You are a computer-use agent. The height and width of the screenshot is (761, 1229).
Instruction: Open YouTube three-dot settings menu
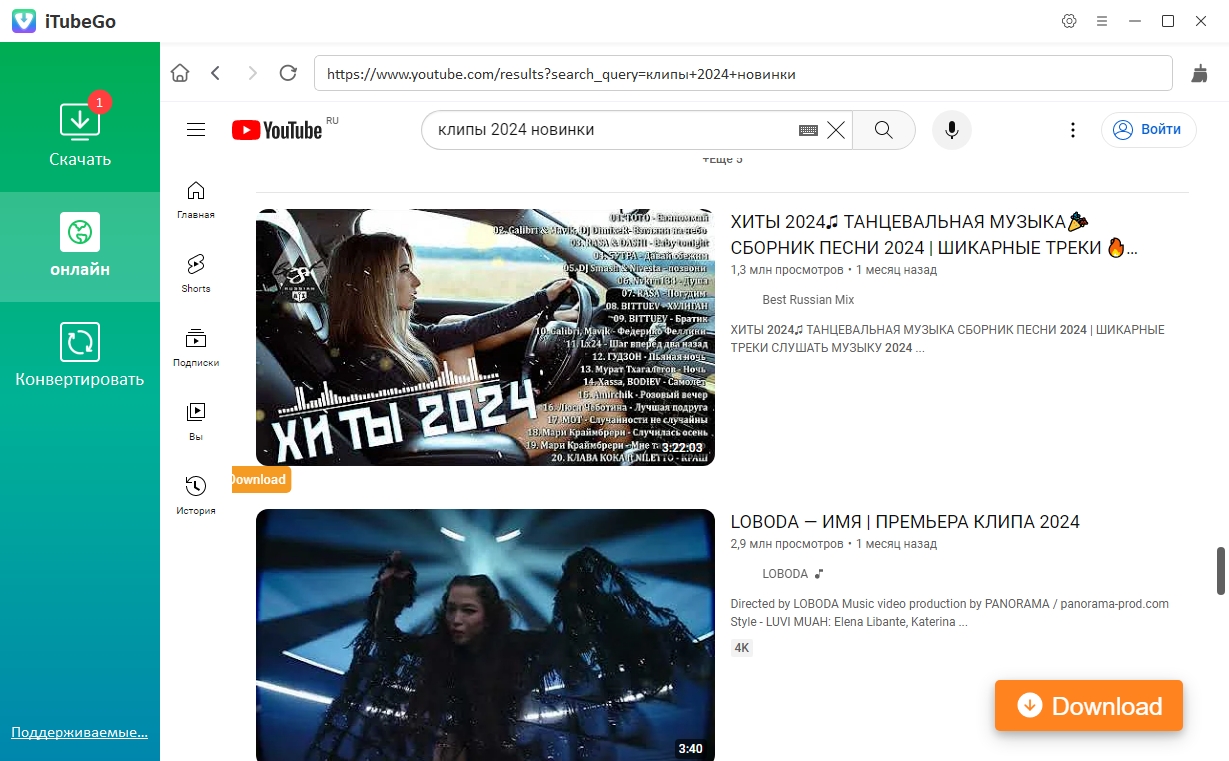coord(1072,130)
